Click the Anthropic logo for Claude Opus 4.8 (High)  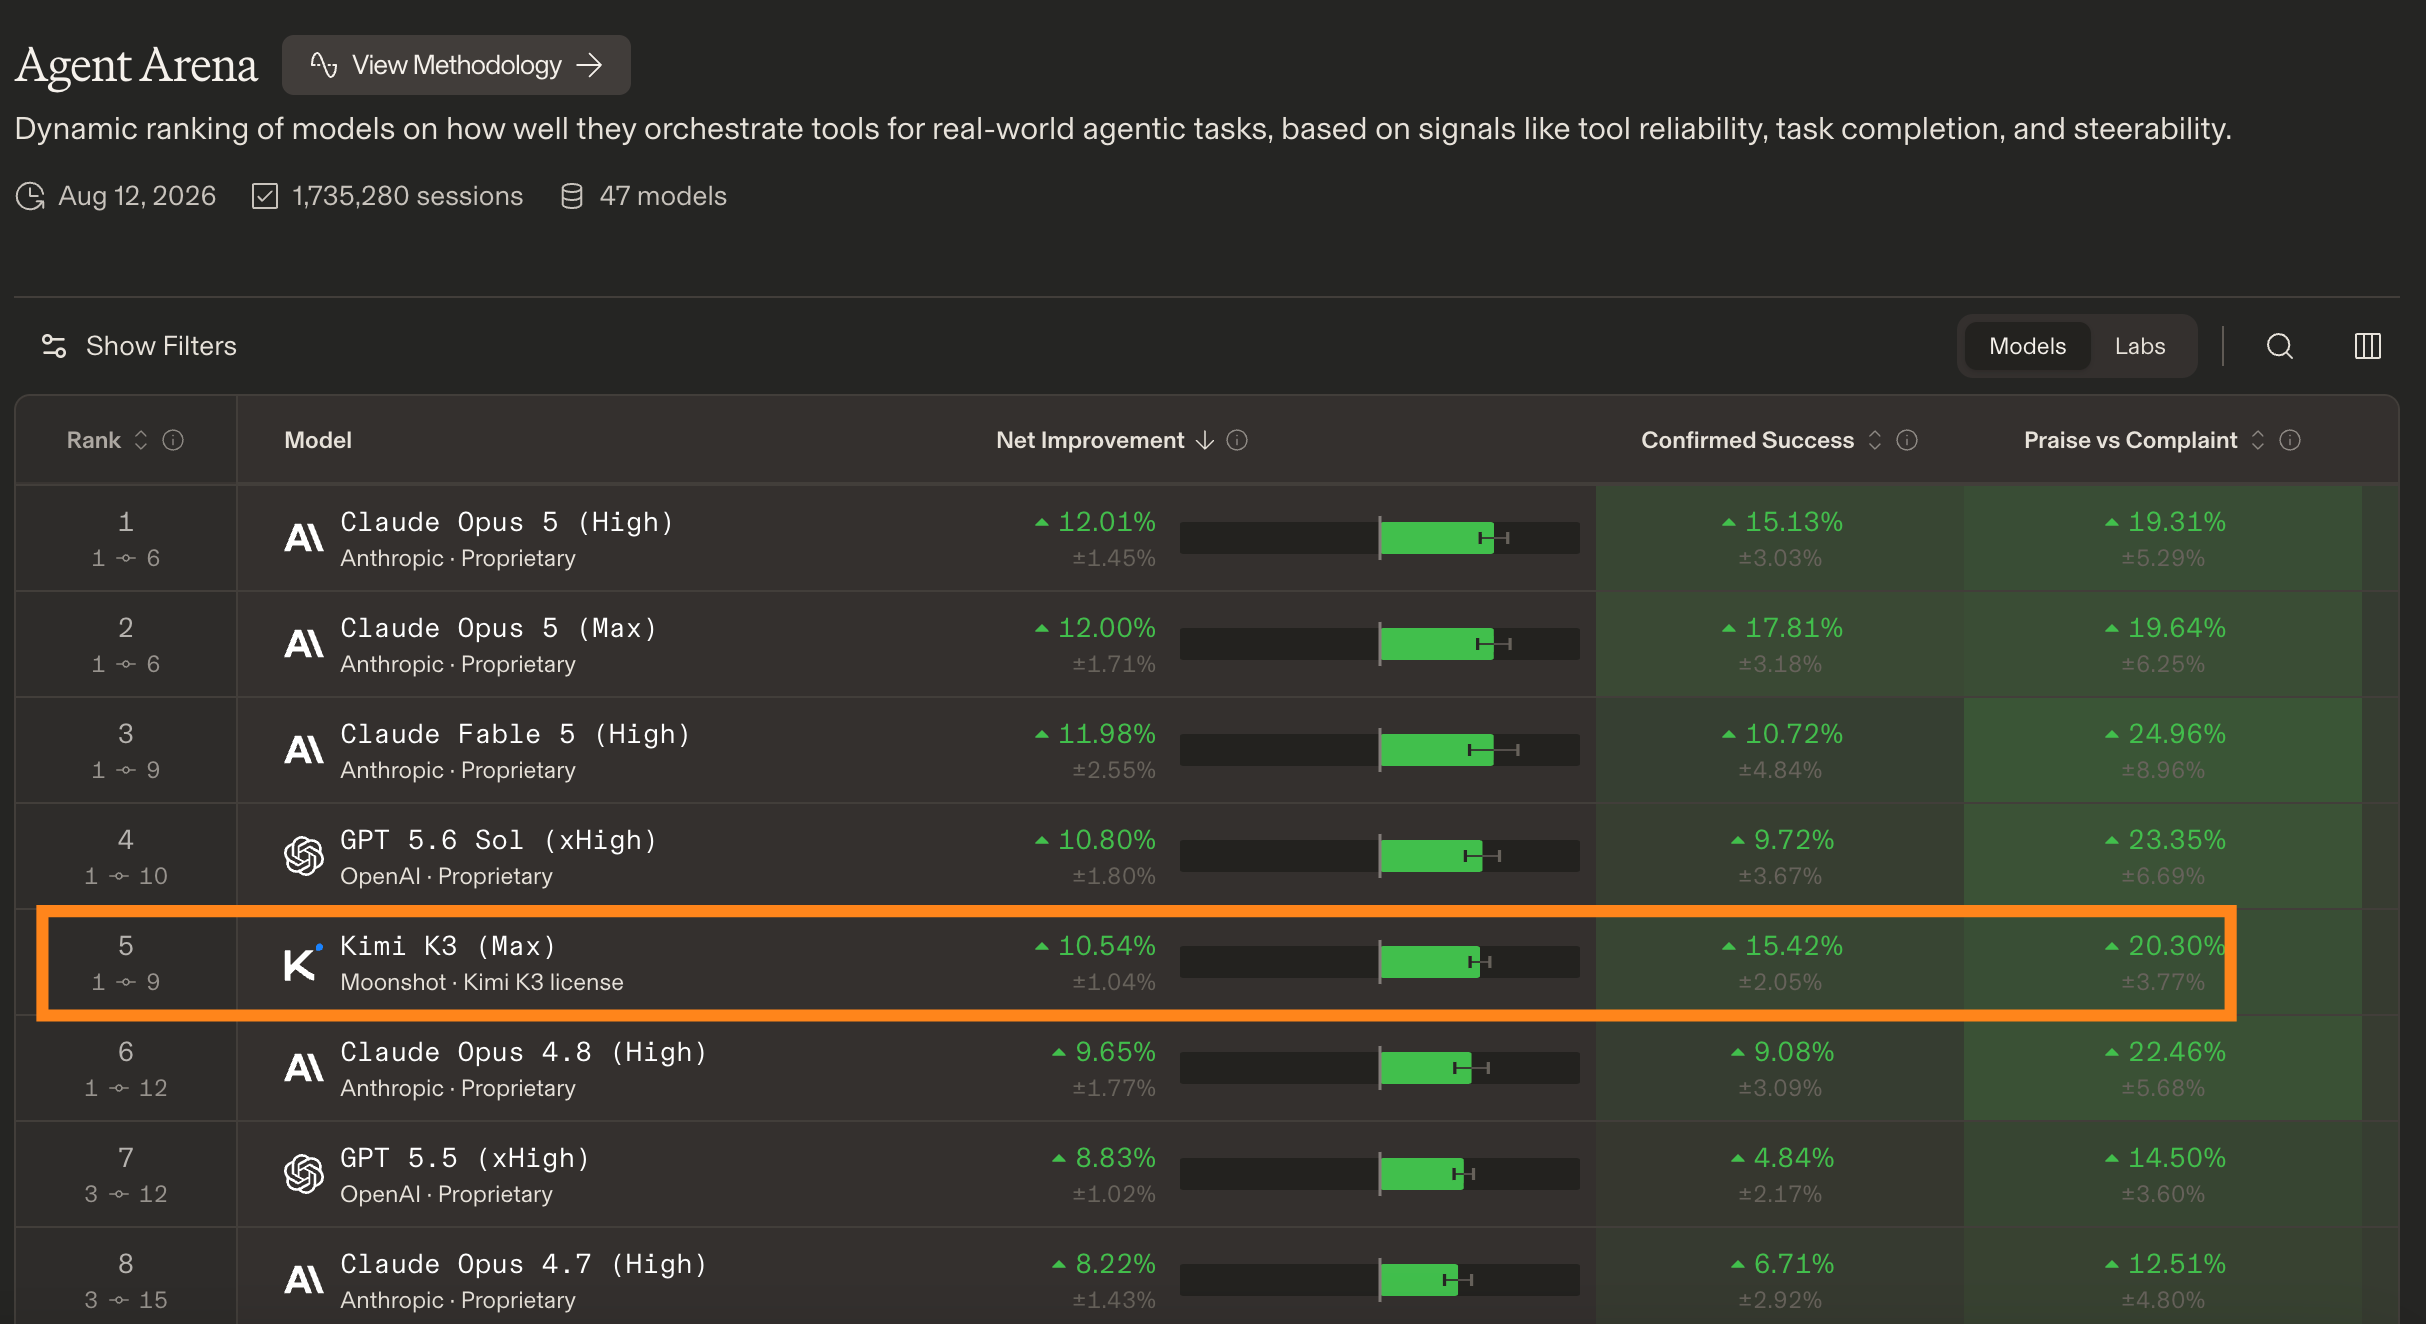coord(304,1068)
